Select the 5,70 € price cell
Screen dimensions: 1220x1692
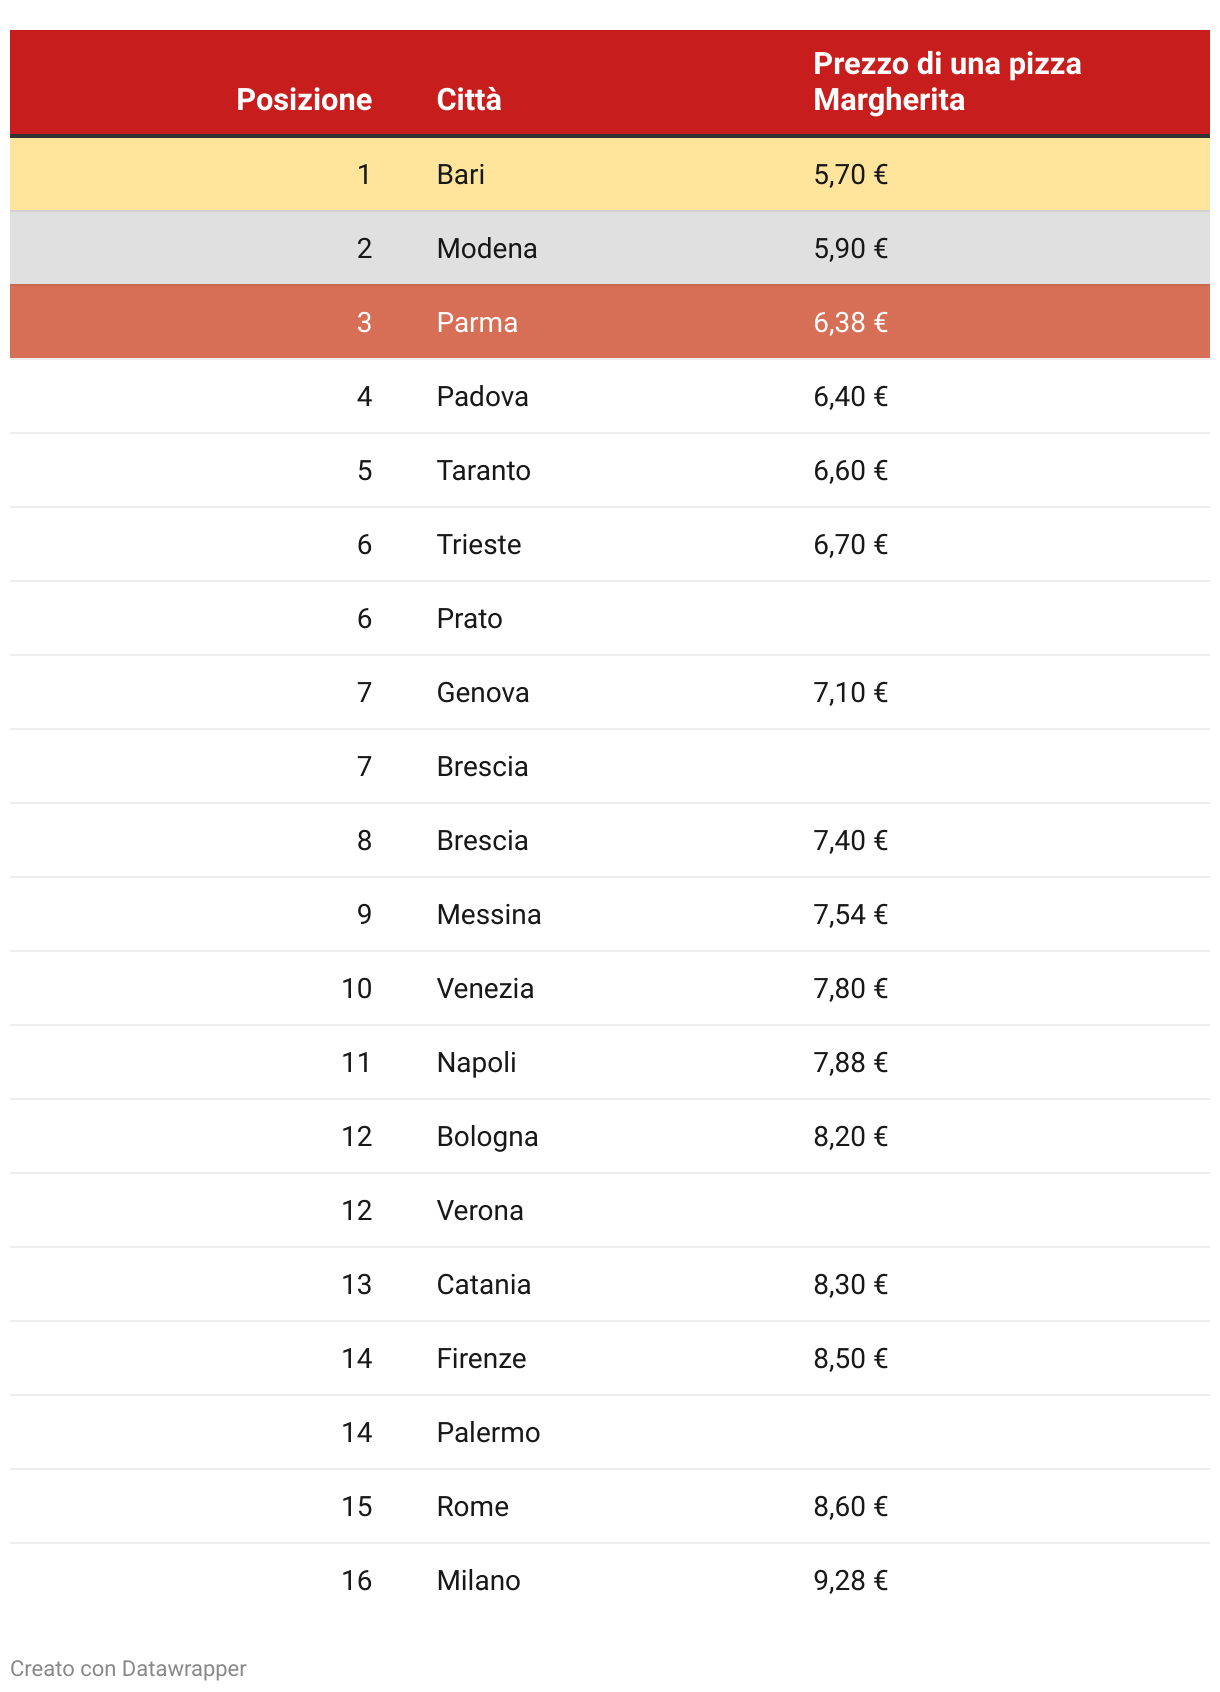tap(850, 175)
